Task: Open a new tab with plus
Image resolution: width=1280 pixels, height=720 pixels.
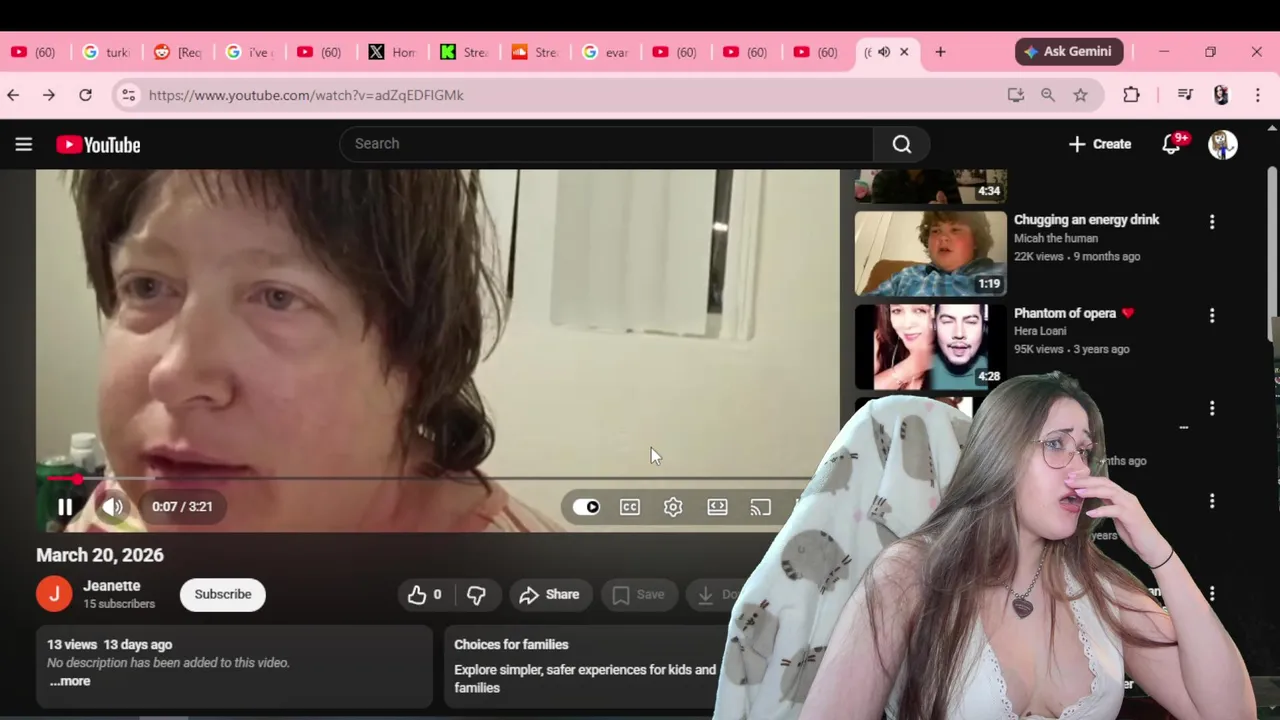Action: click(x=940, y=52)
